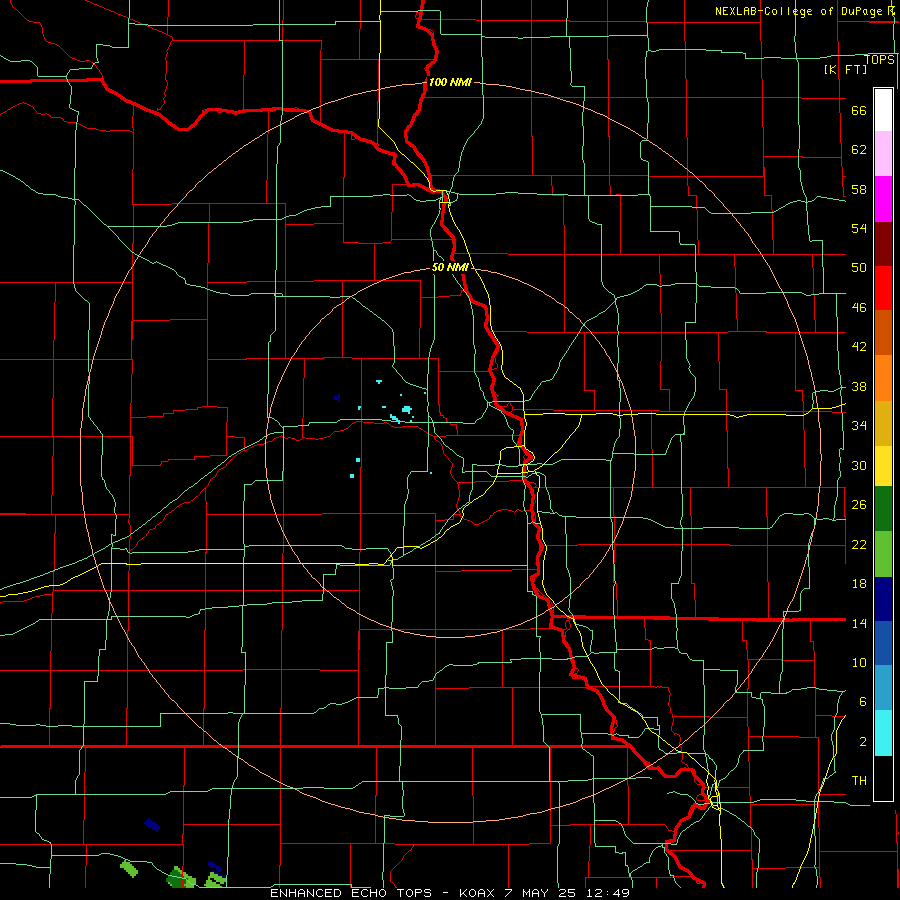Click the white 66 kft legend swatch
Screen dimensions: 900x900
[x=883, y=110]
